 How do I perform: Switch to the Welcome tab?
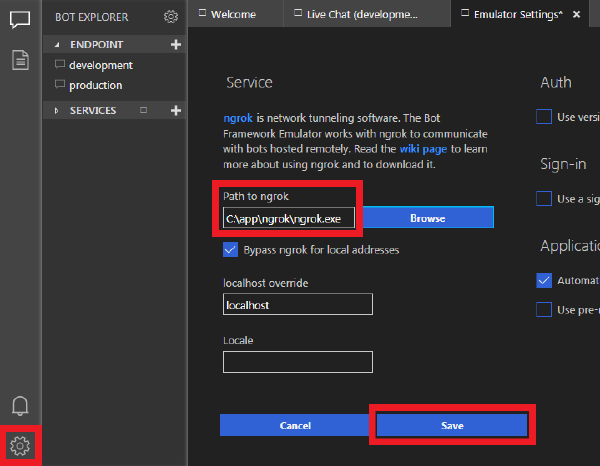tap(233, 14)
